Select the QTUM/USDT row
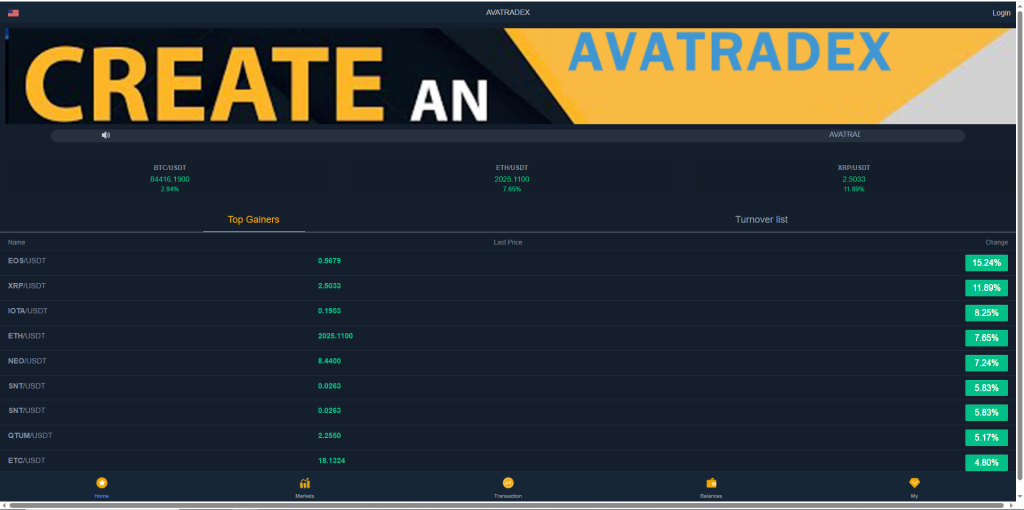Screen dimensions: 1024x510 507,437
